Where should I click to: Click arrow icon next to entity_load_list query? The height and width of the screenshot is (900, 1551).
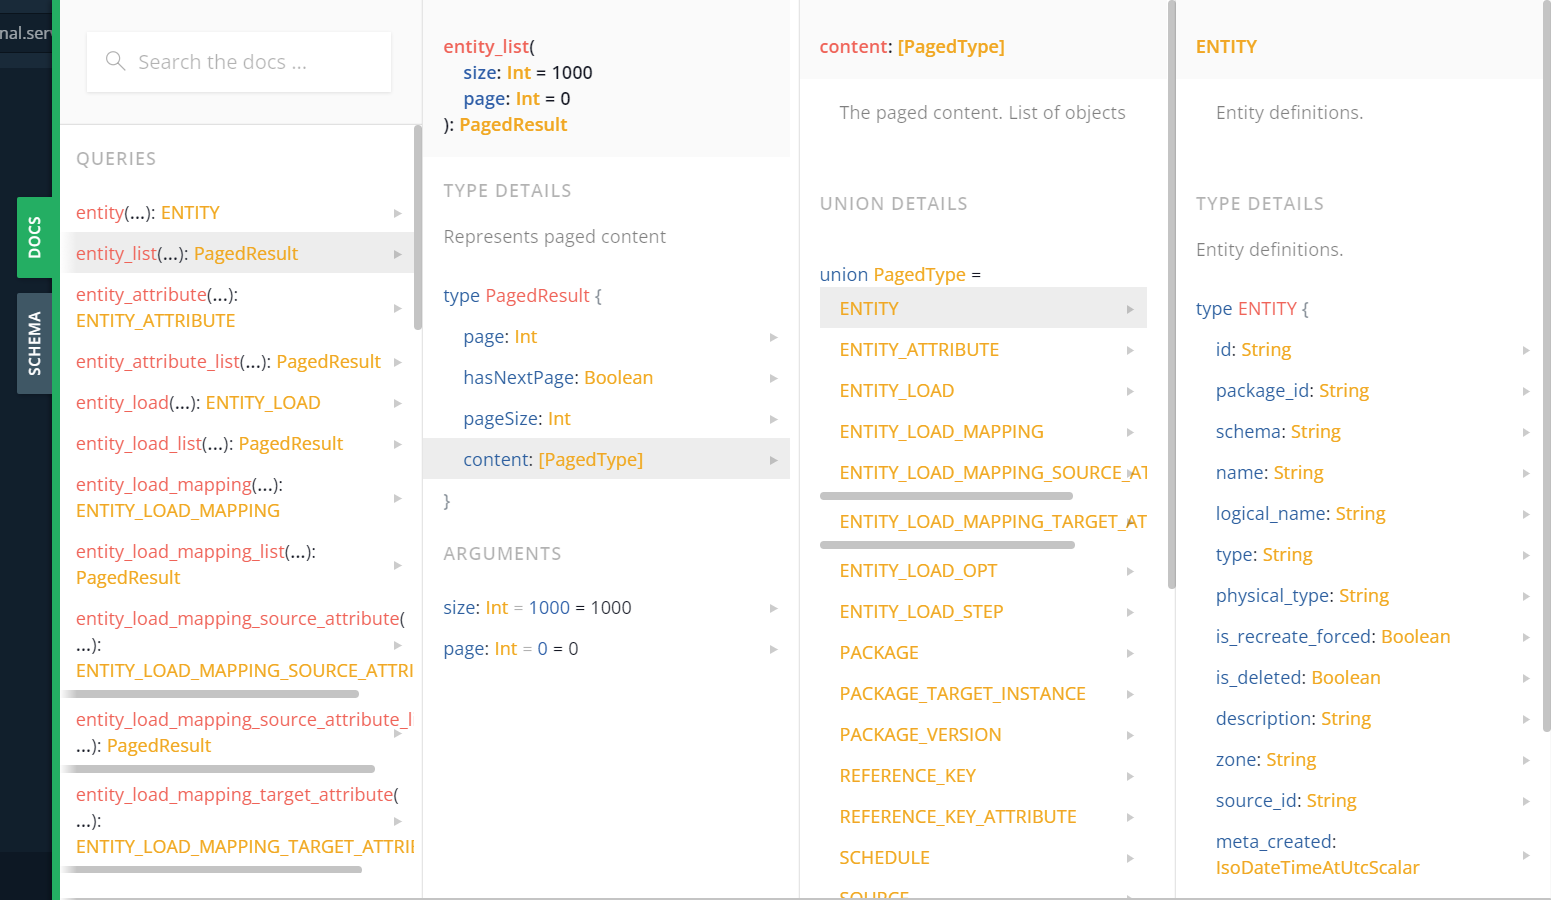(x=397, y=444)
